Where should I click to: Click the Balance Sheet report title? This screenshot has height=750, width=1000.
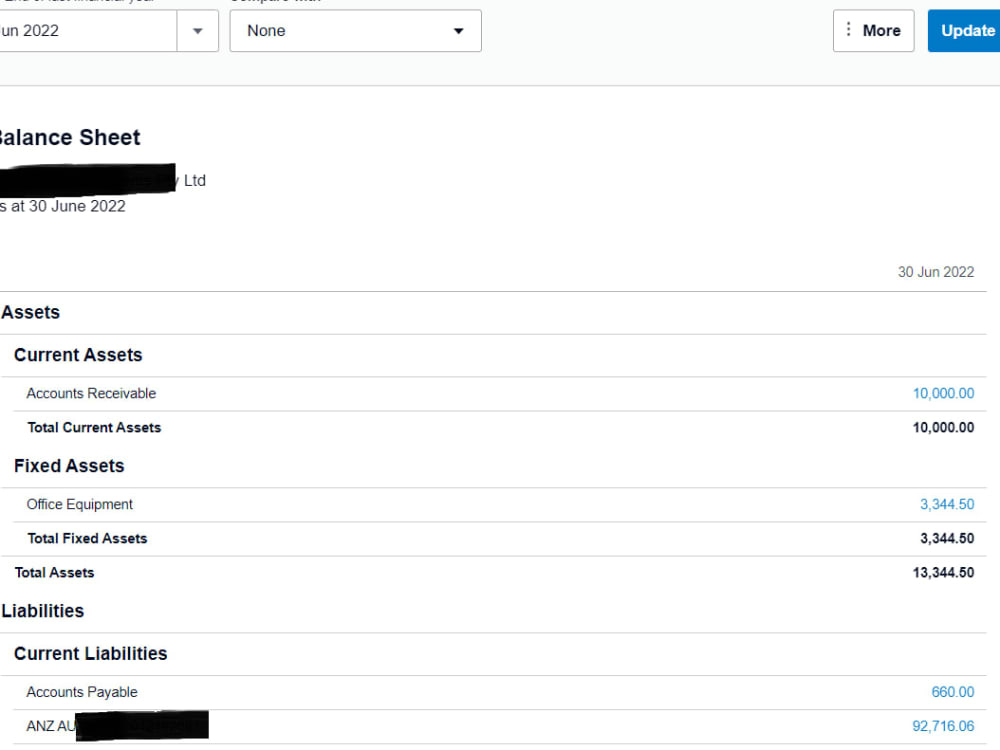coord(70,137)
